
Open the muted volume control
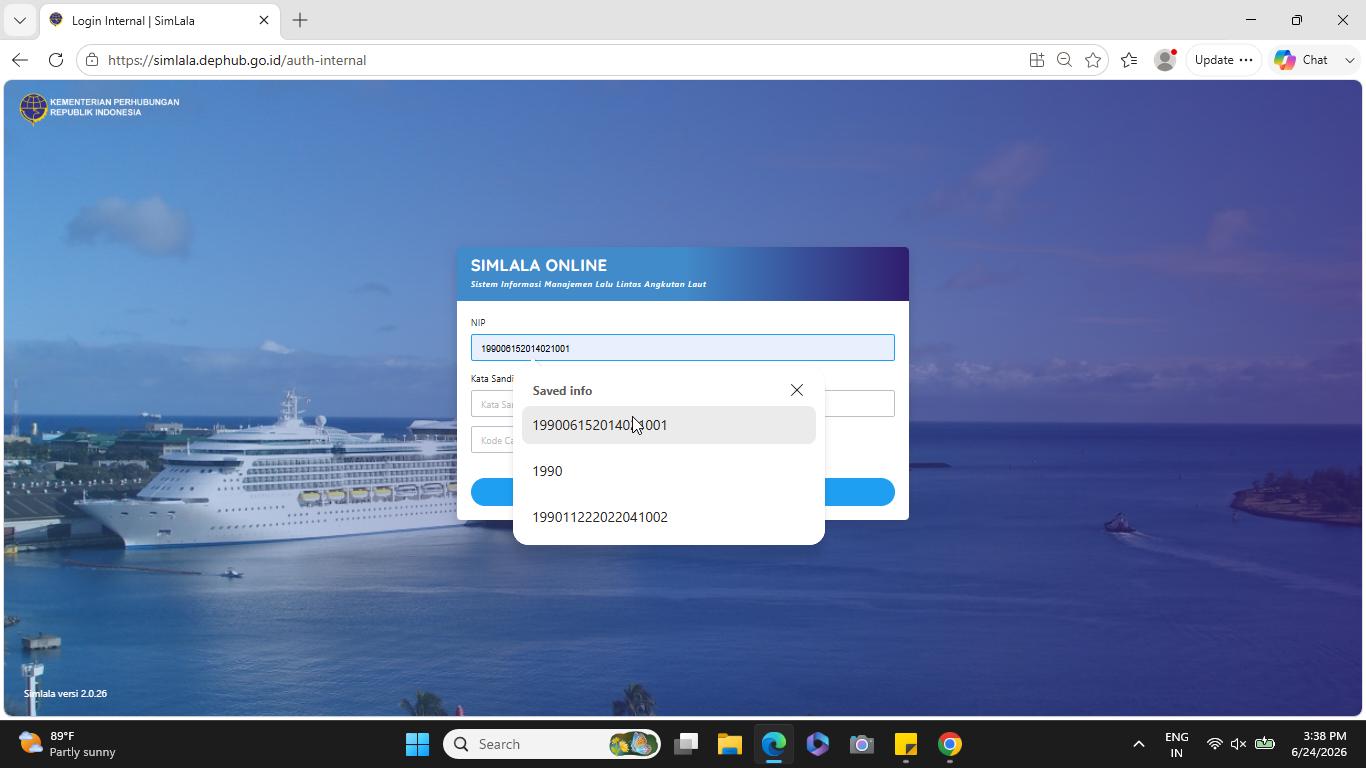click(x=1239, y=744)
